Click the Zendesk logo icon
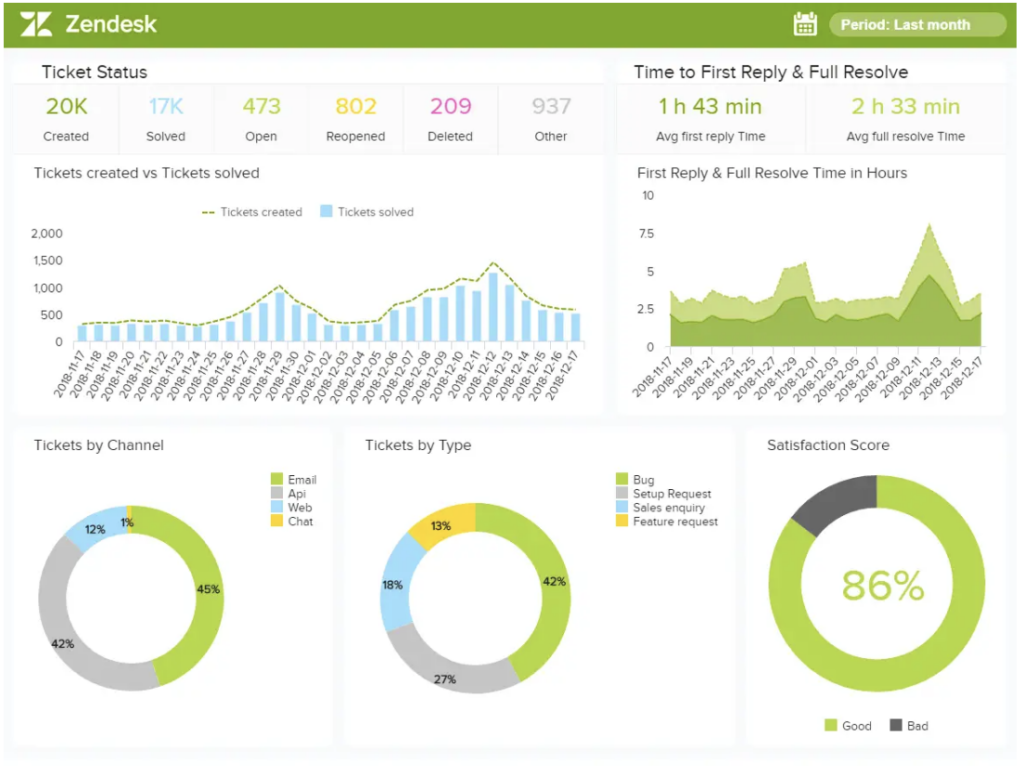This screenshot has width=1024, height=774. coord(36,24)
